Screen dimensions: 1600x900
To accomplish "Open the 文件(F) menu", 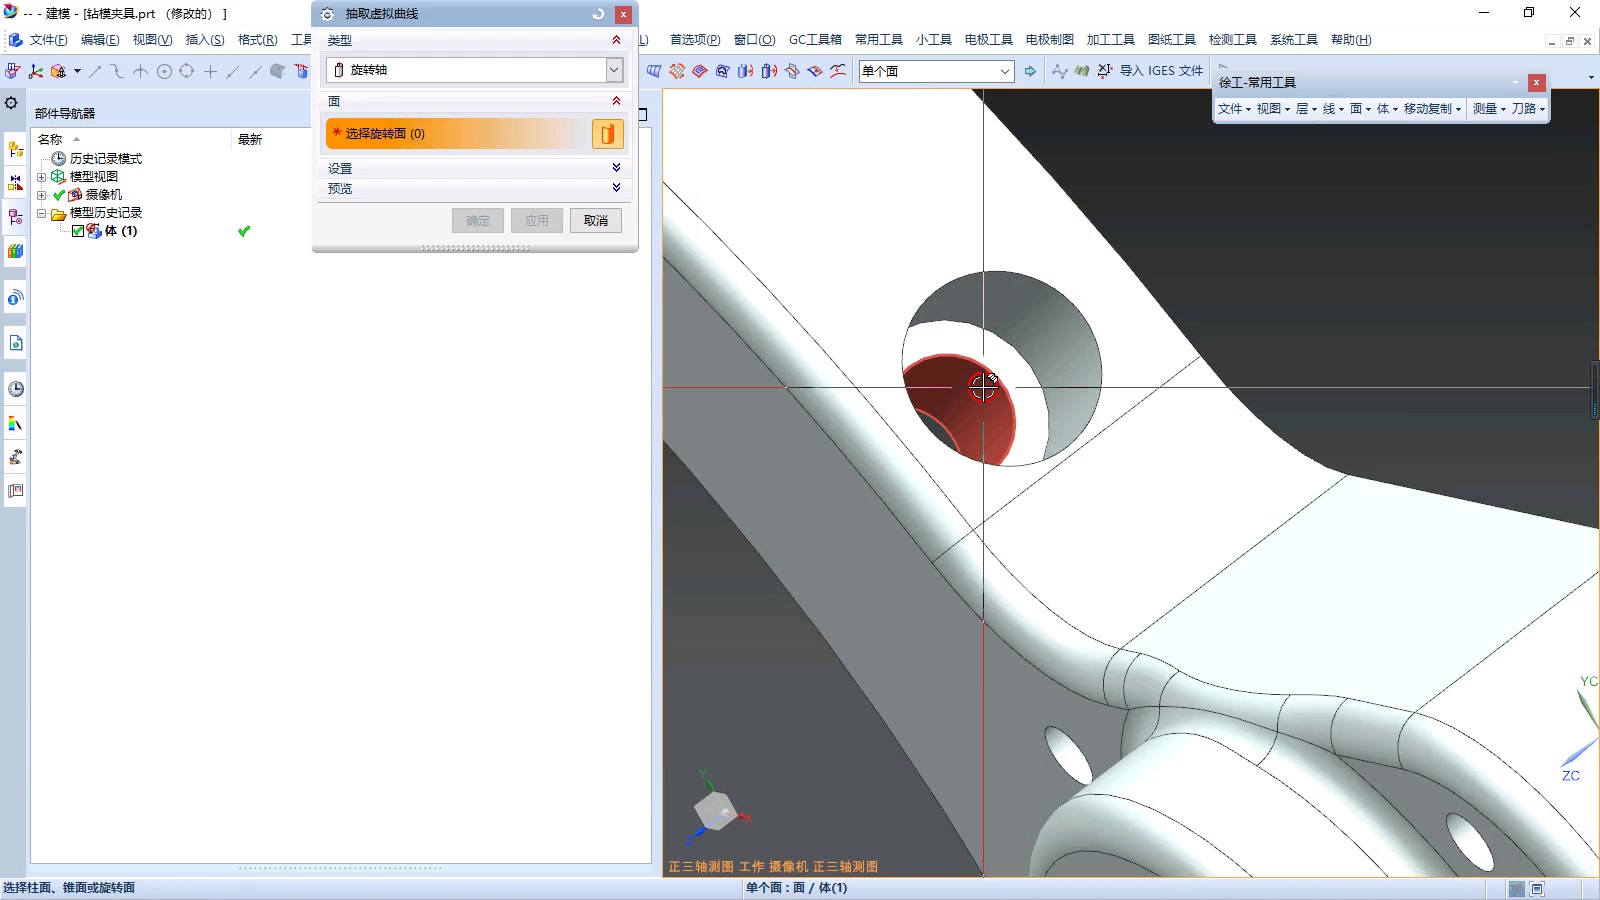I will 48,40.
